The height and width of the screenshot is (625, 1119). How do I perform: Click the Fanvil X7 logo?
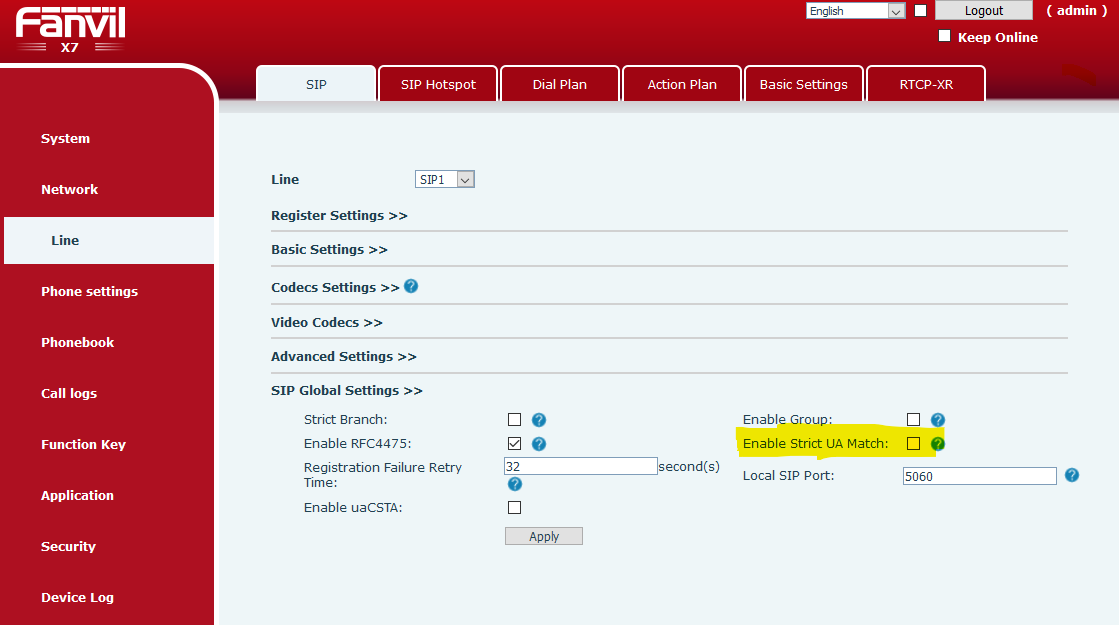(70, 30)
